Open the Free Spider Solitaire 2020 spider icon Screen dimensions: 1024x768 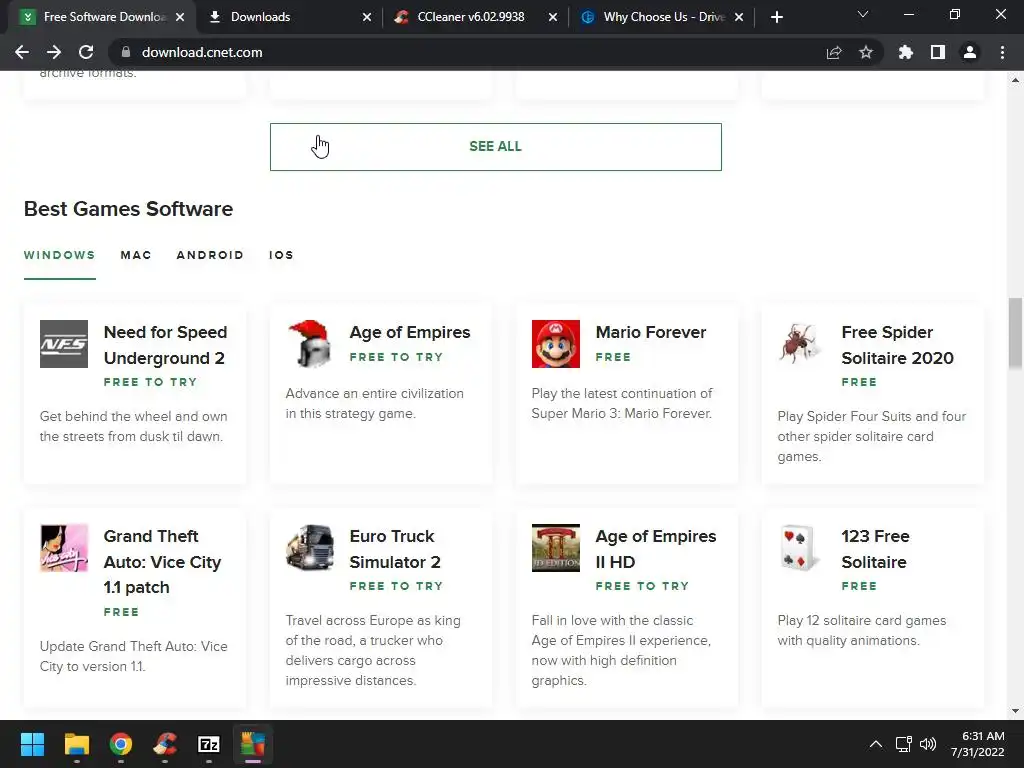[801, 344]
